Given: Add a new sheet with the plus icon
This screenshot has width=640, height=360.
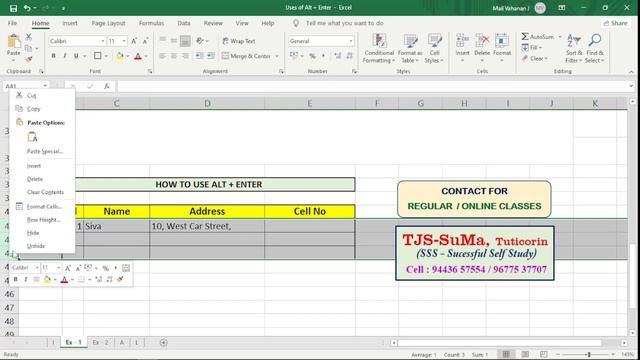Looking at the screenshot, I should (163, 342).
